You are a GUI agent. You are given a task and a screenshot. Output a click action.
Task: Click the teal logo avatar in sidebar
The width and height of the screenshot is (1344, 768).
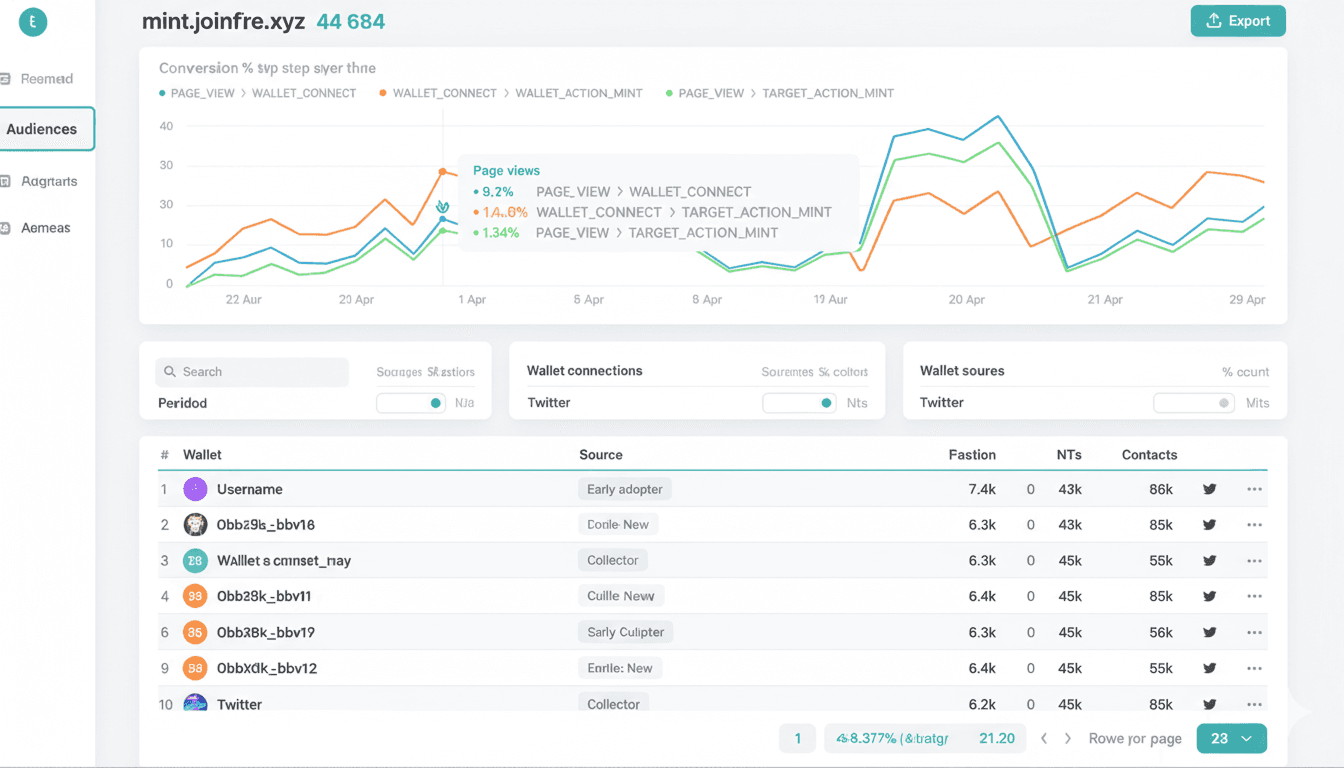(x=33, y=22)
